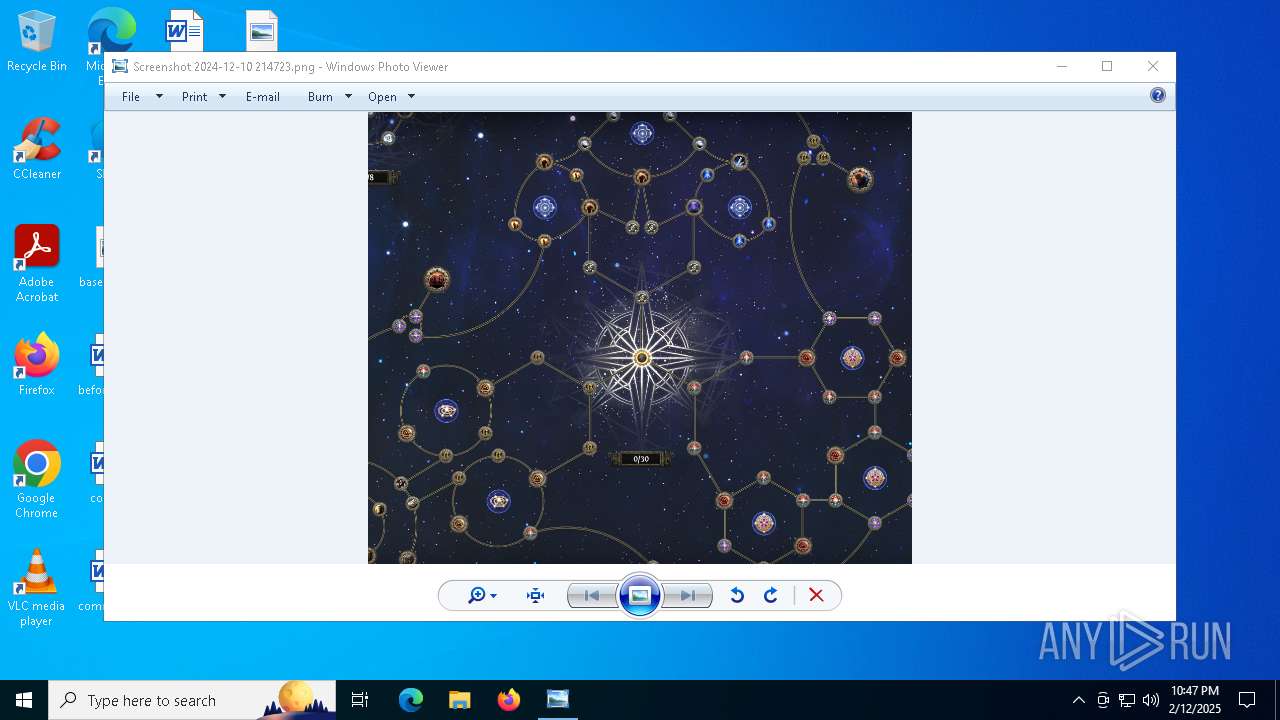Select the Google Chrome desktop shortcut

click(37, 480)
